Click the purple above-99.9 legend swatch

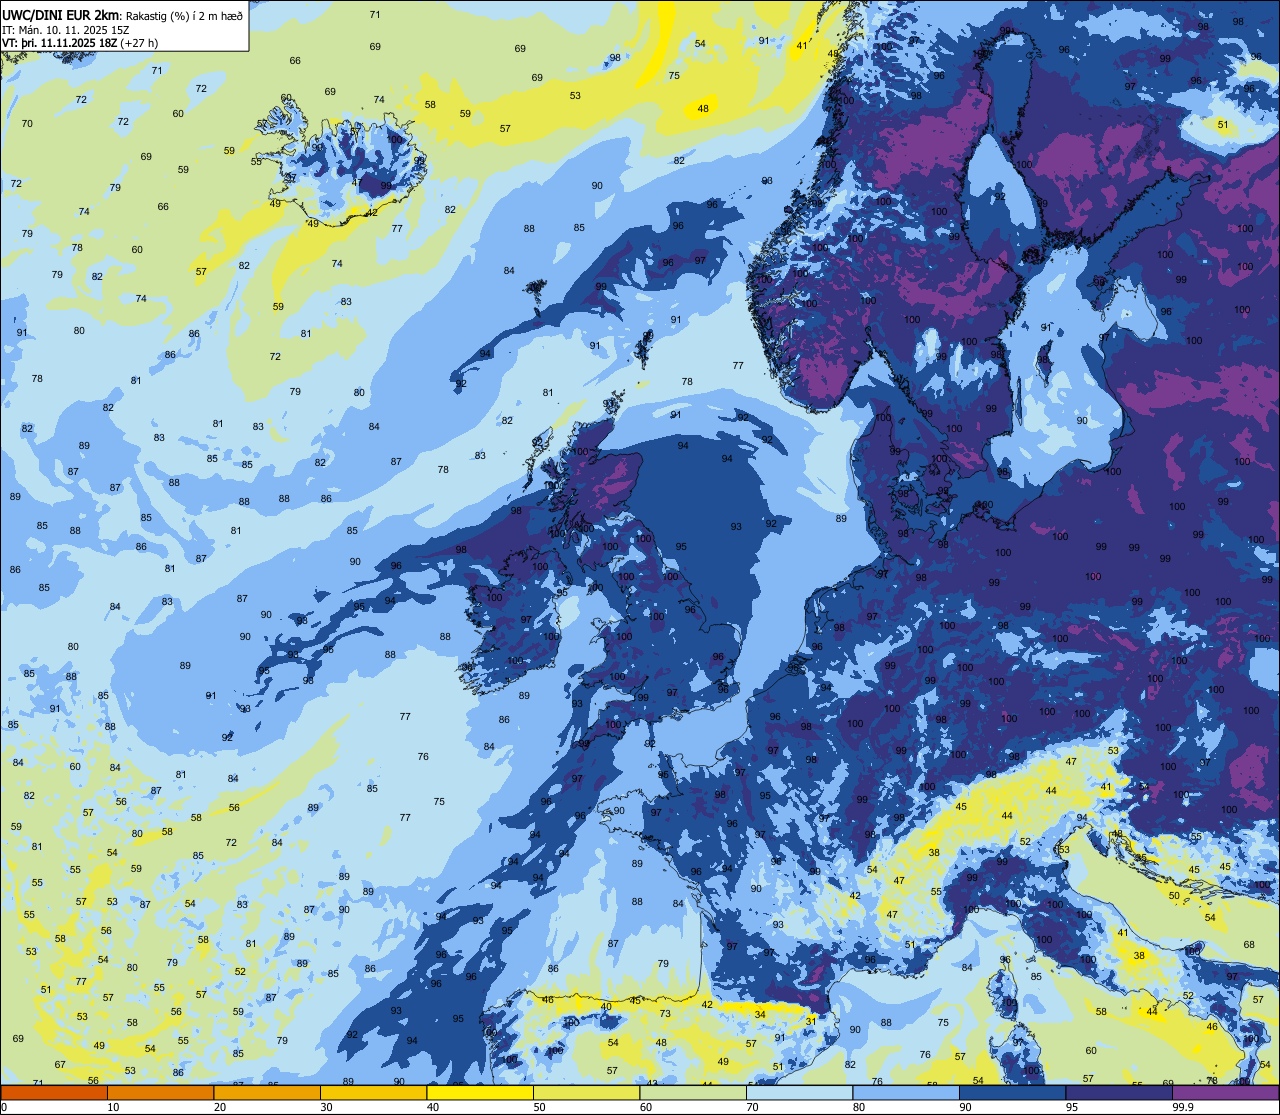pos(1225,1093)
